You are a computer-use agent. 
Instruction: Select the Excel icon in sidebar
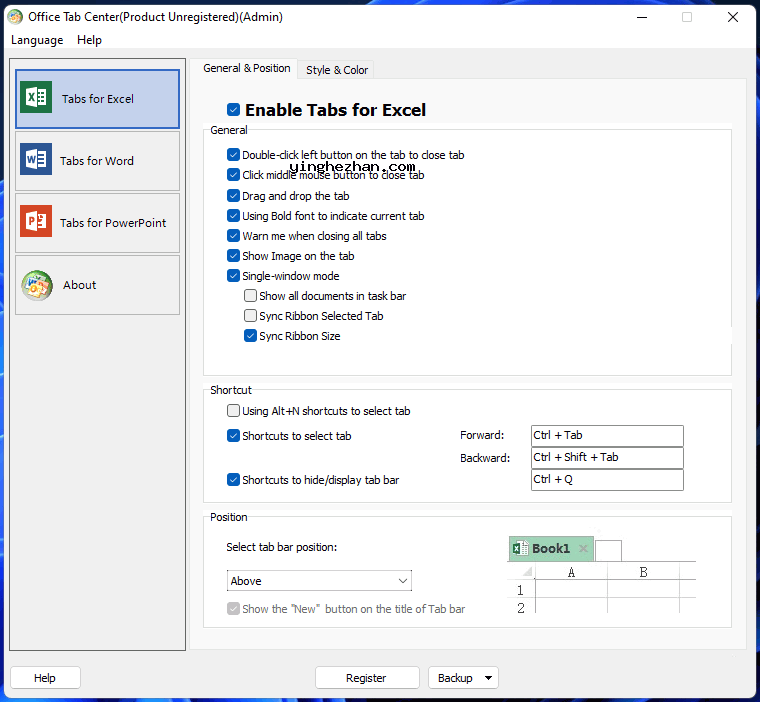pyautogui.click(x=36, y=97)
